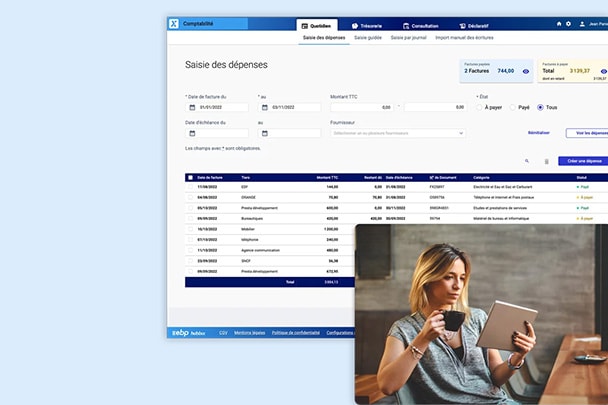
Task: Select the 'Payé' radio option
Action: pyautogui.click(x=513, y=107)
